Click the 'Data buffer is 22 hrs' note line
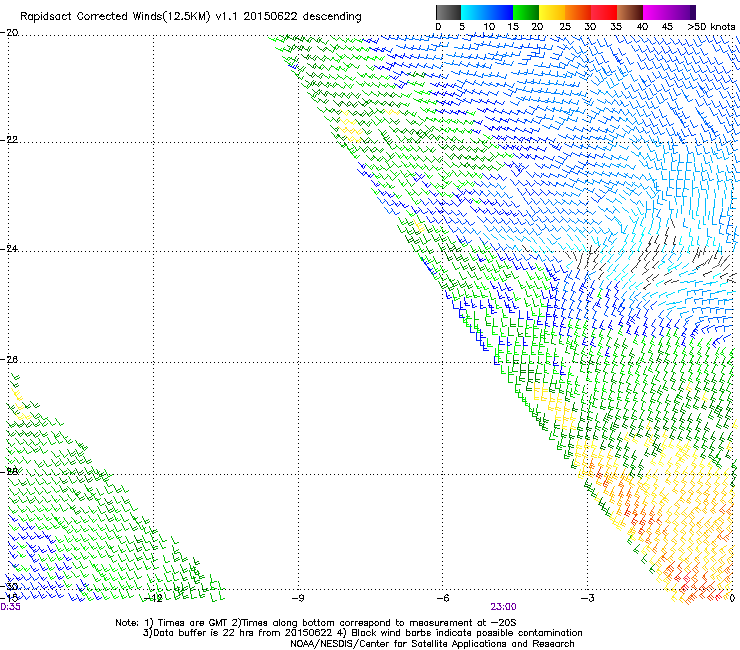 tap(362, 633)
